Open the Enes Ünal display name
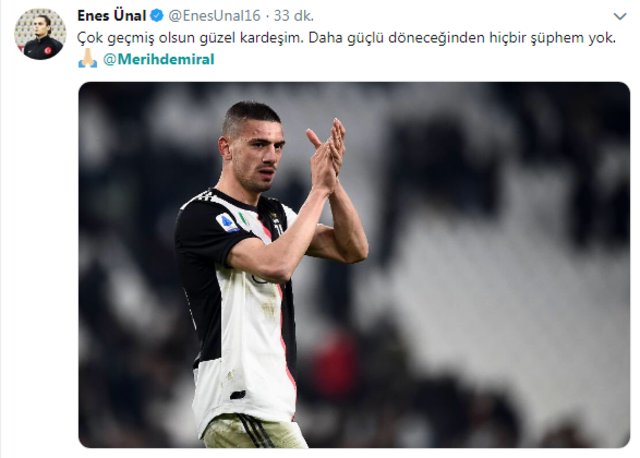Viewport: 640px width, 458px height. click(x=111, y=16)
